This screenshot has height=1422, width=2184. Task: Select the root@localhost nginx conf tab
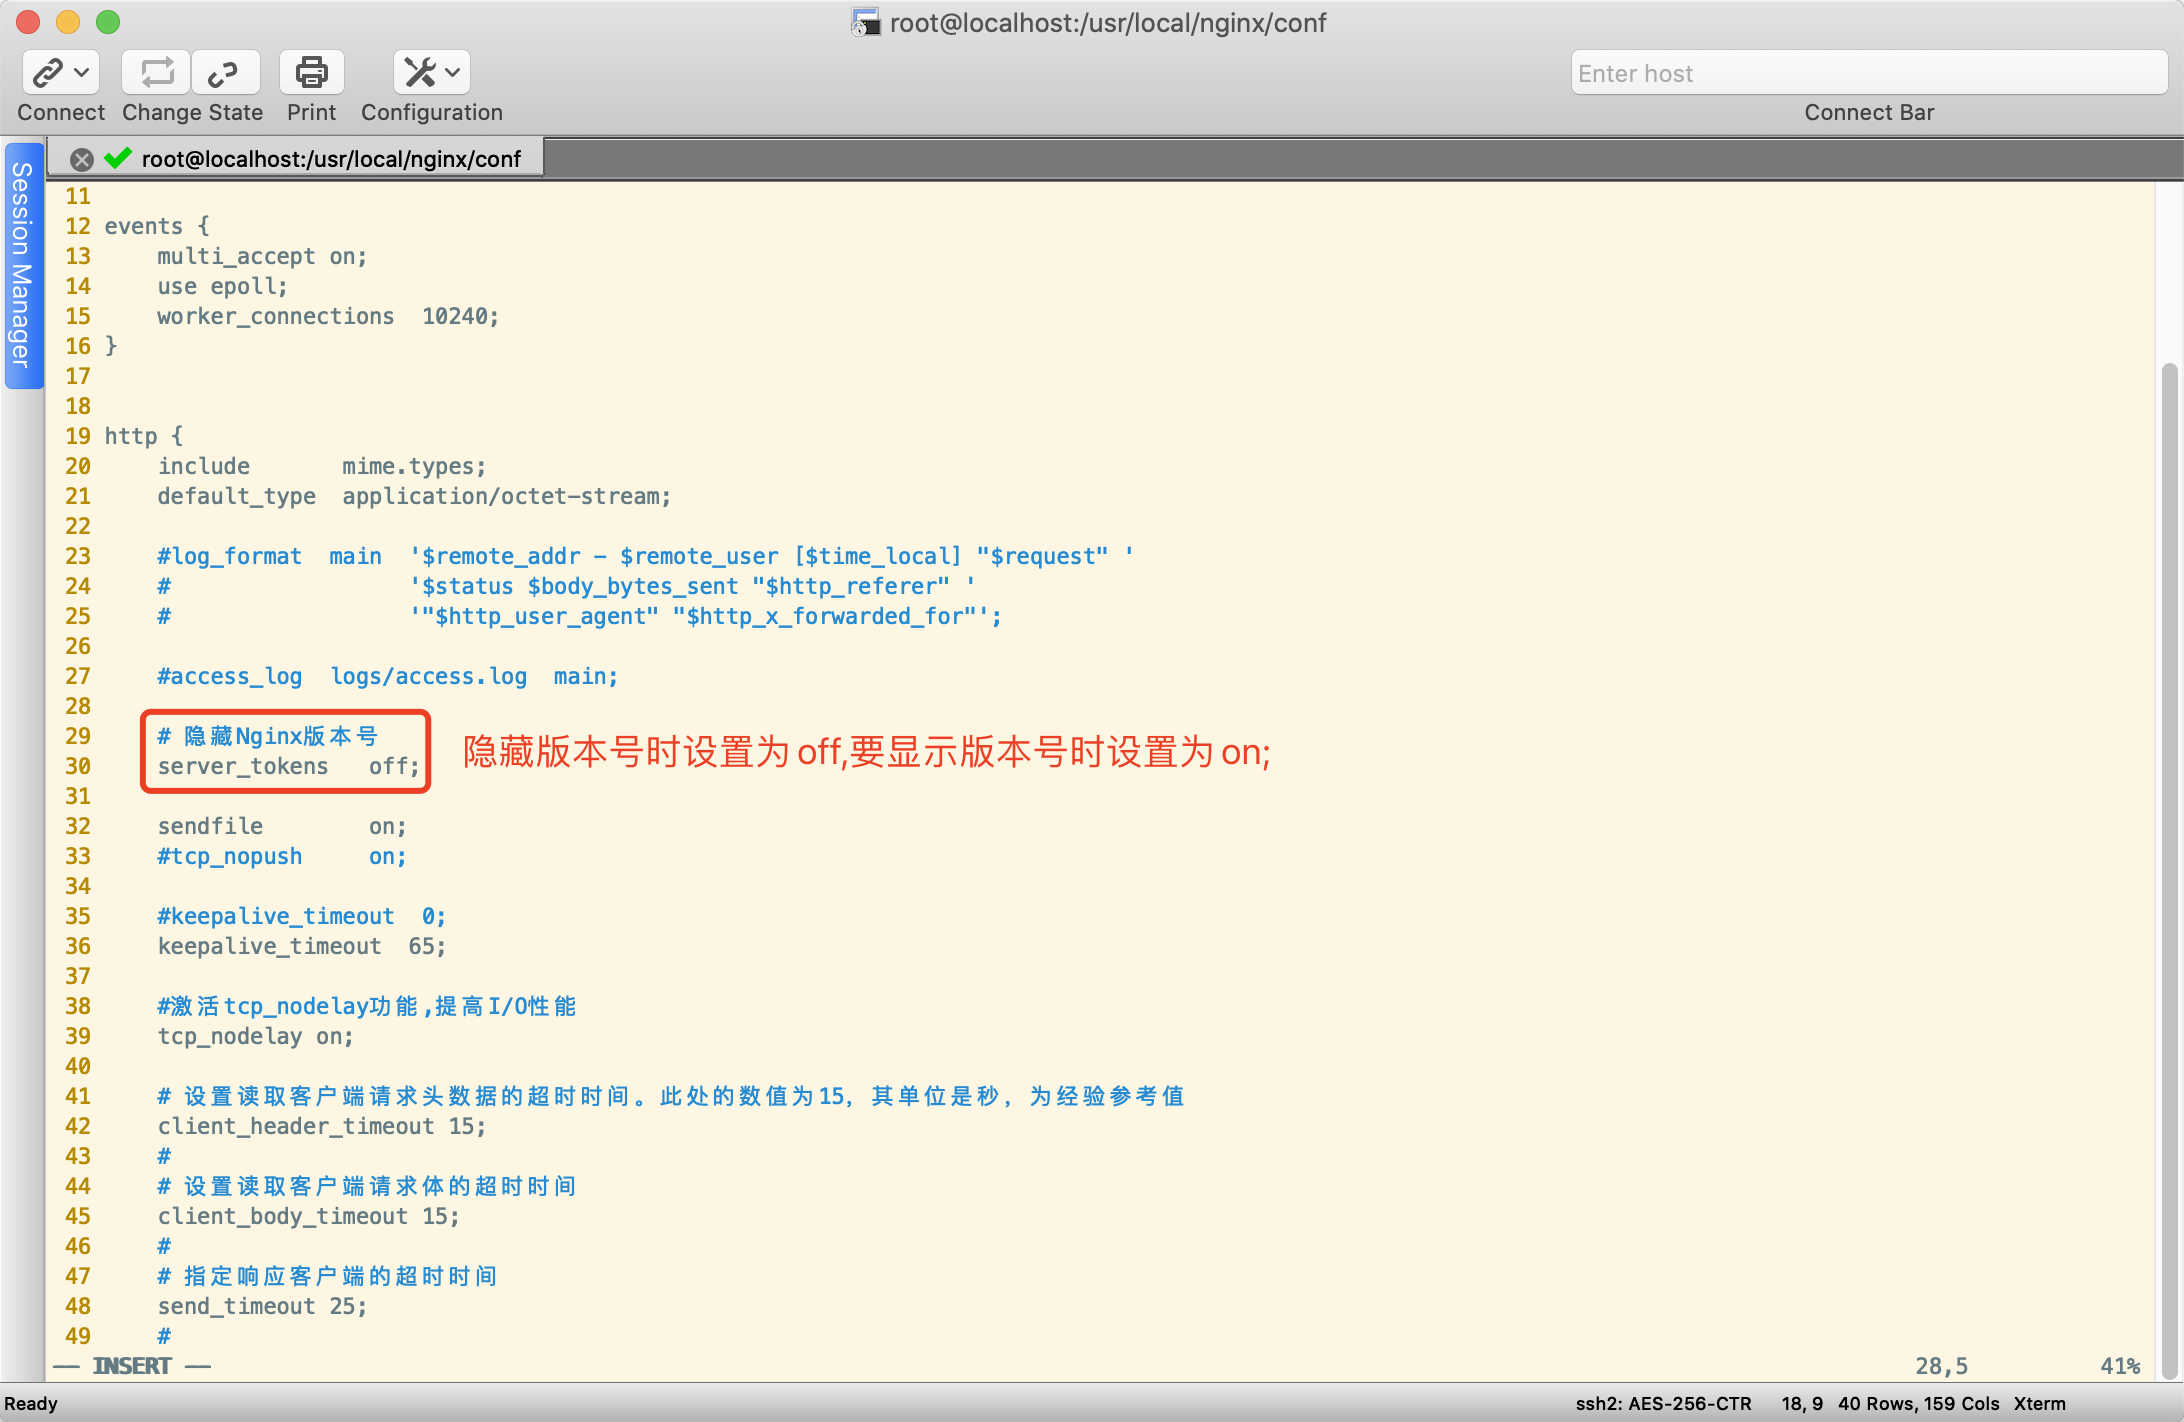click(330, 159)
